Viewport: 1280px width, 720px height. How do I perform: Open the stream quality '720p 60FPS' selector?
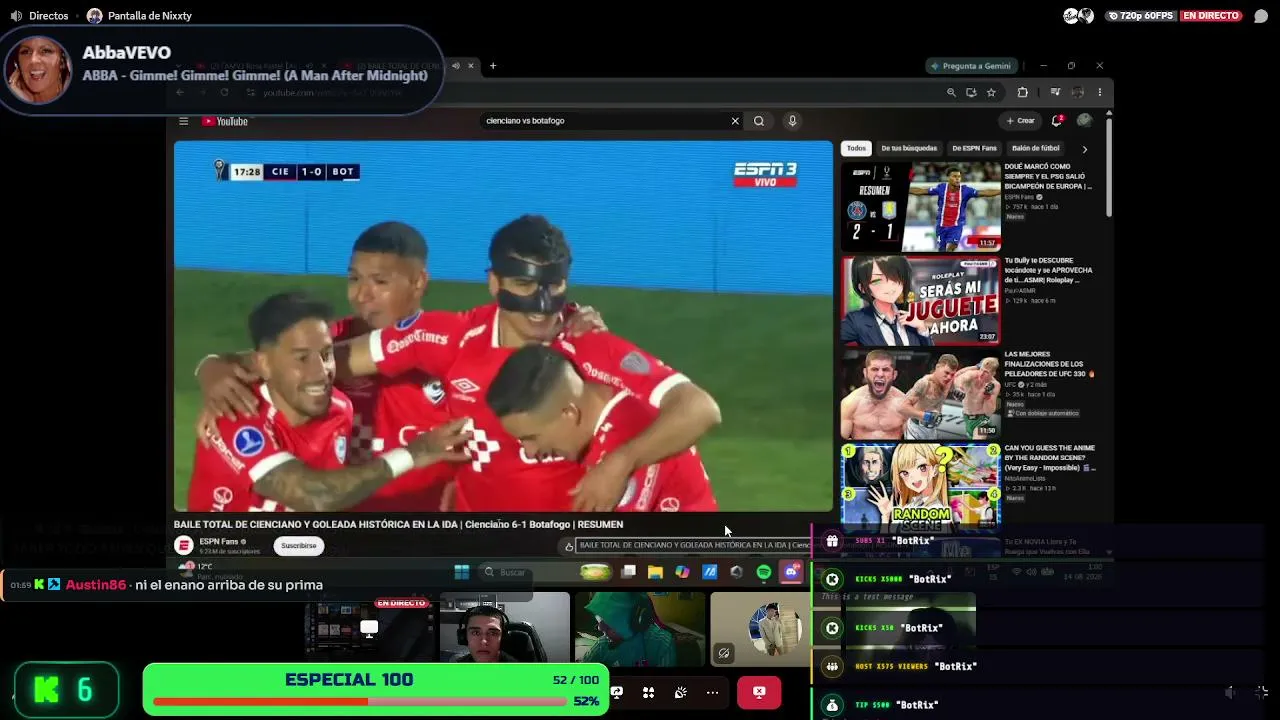click(x=1140, y=16)
